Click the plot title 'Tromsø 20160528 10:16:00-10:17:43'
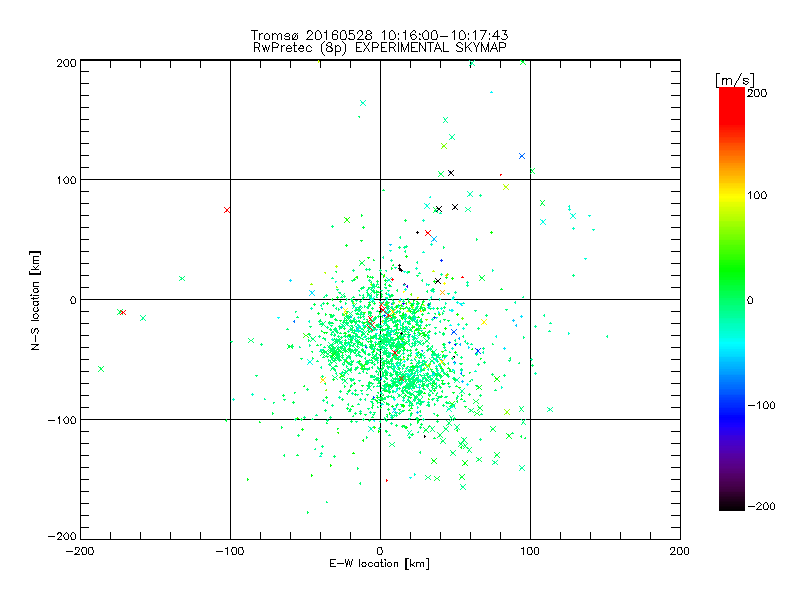 (379, 35)
